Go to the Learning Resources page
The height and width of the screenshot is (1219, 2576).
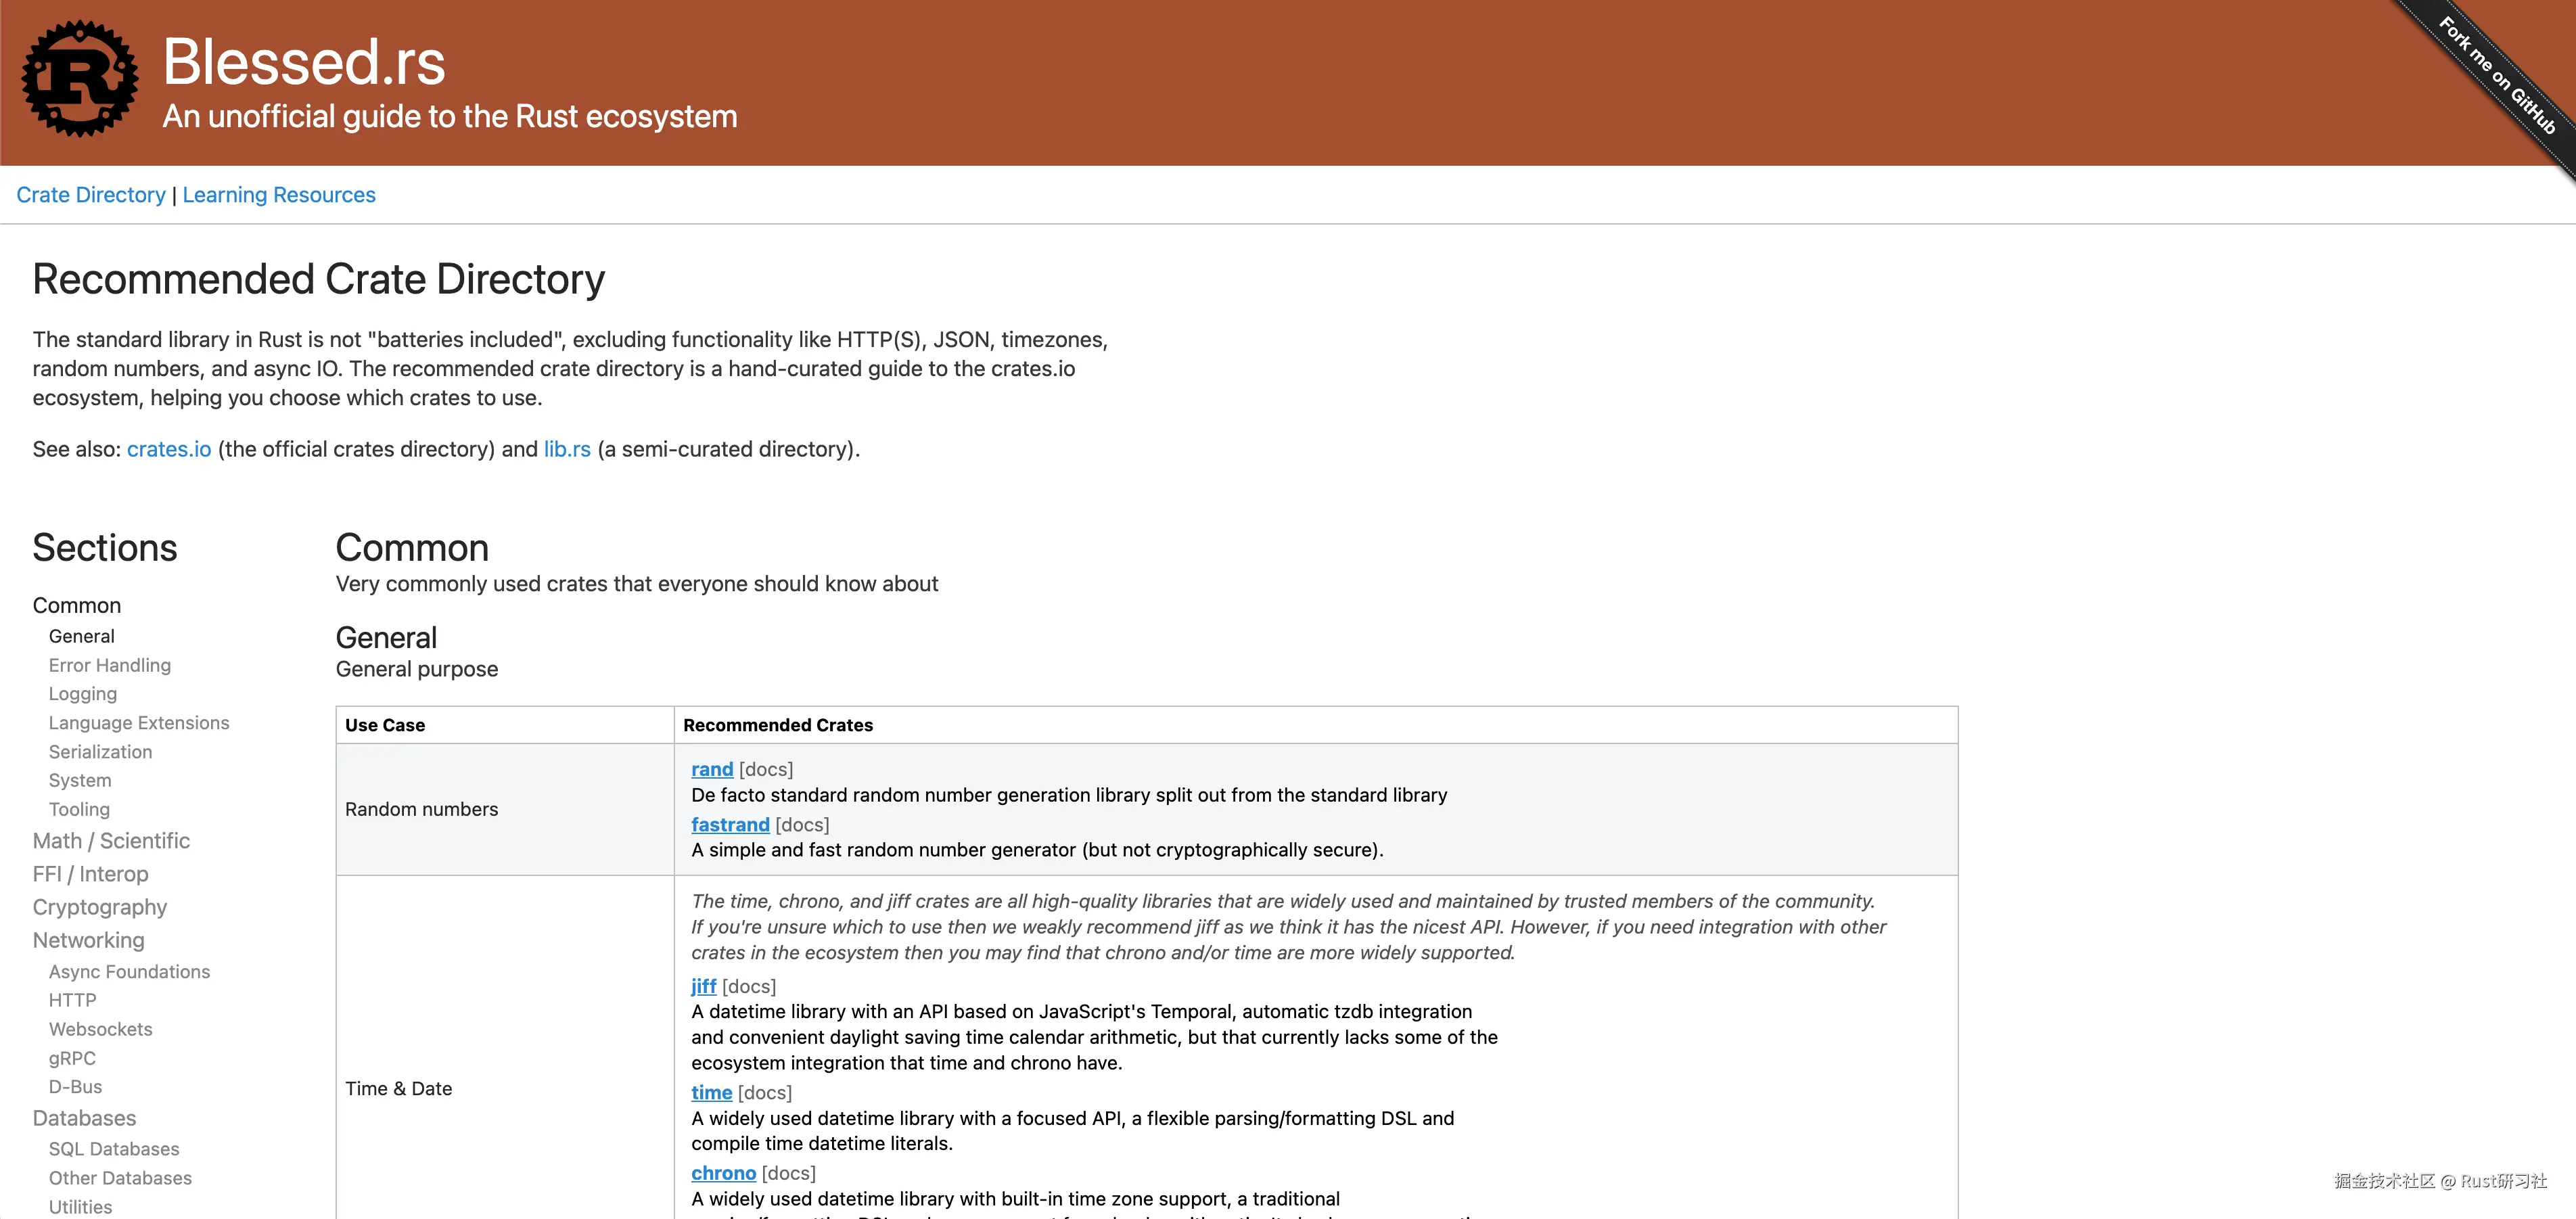click(279, 195)
